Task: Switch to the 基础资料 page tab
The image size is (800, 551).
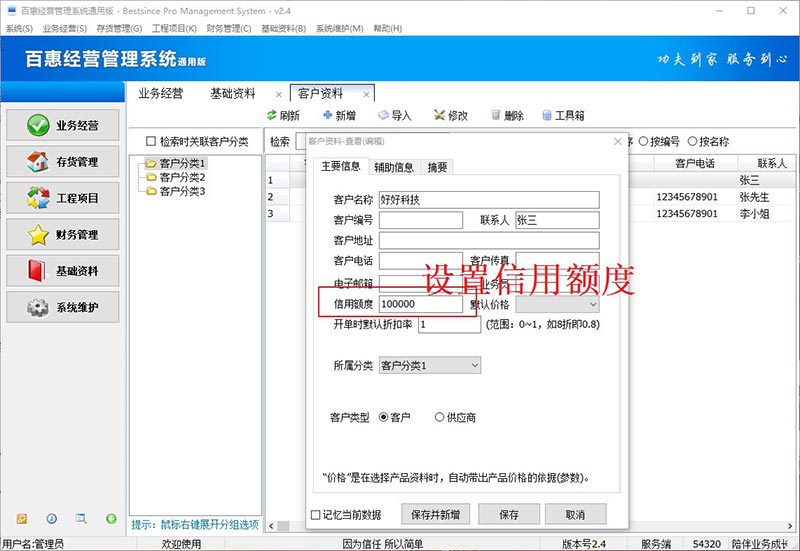Action: (233, 93)
